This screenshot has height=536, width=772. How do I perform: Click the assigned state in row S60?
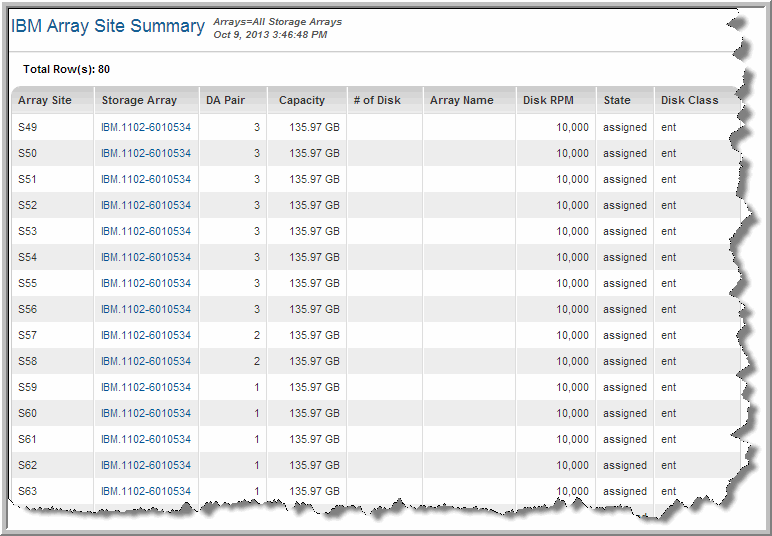625,414
